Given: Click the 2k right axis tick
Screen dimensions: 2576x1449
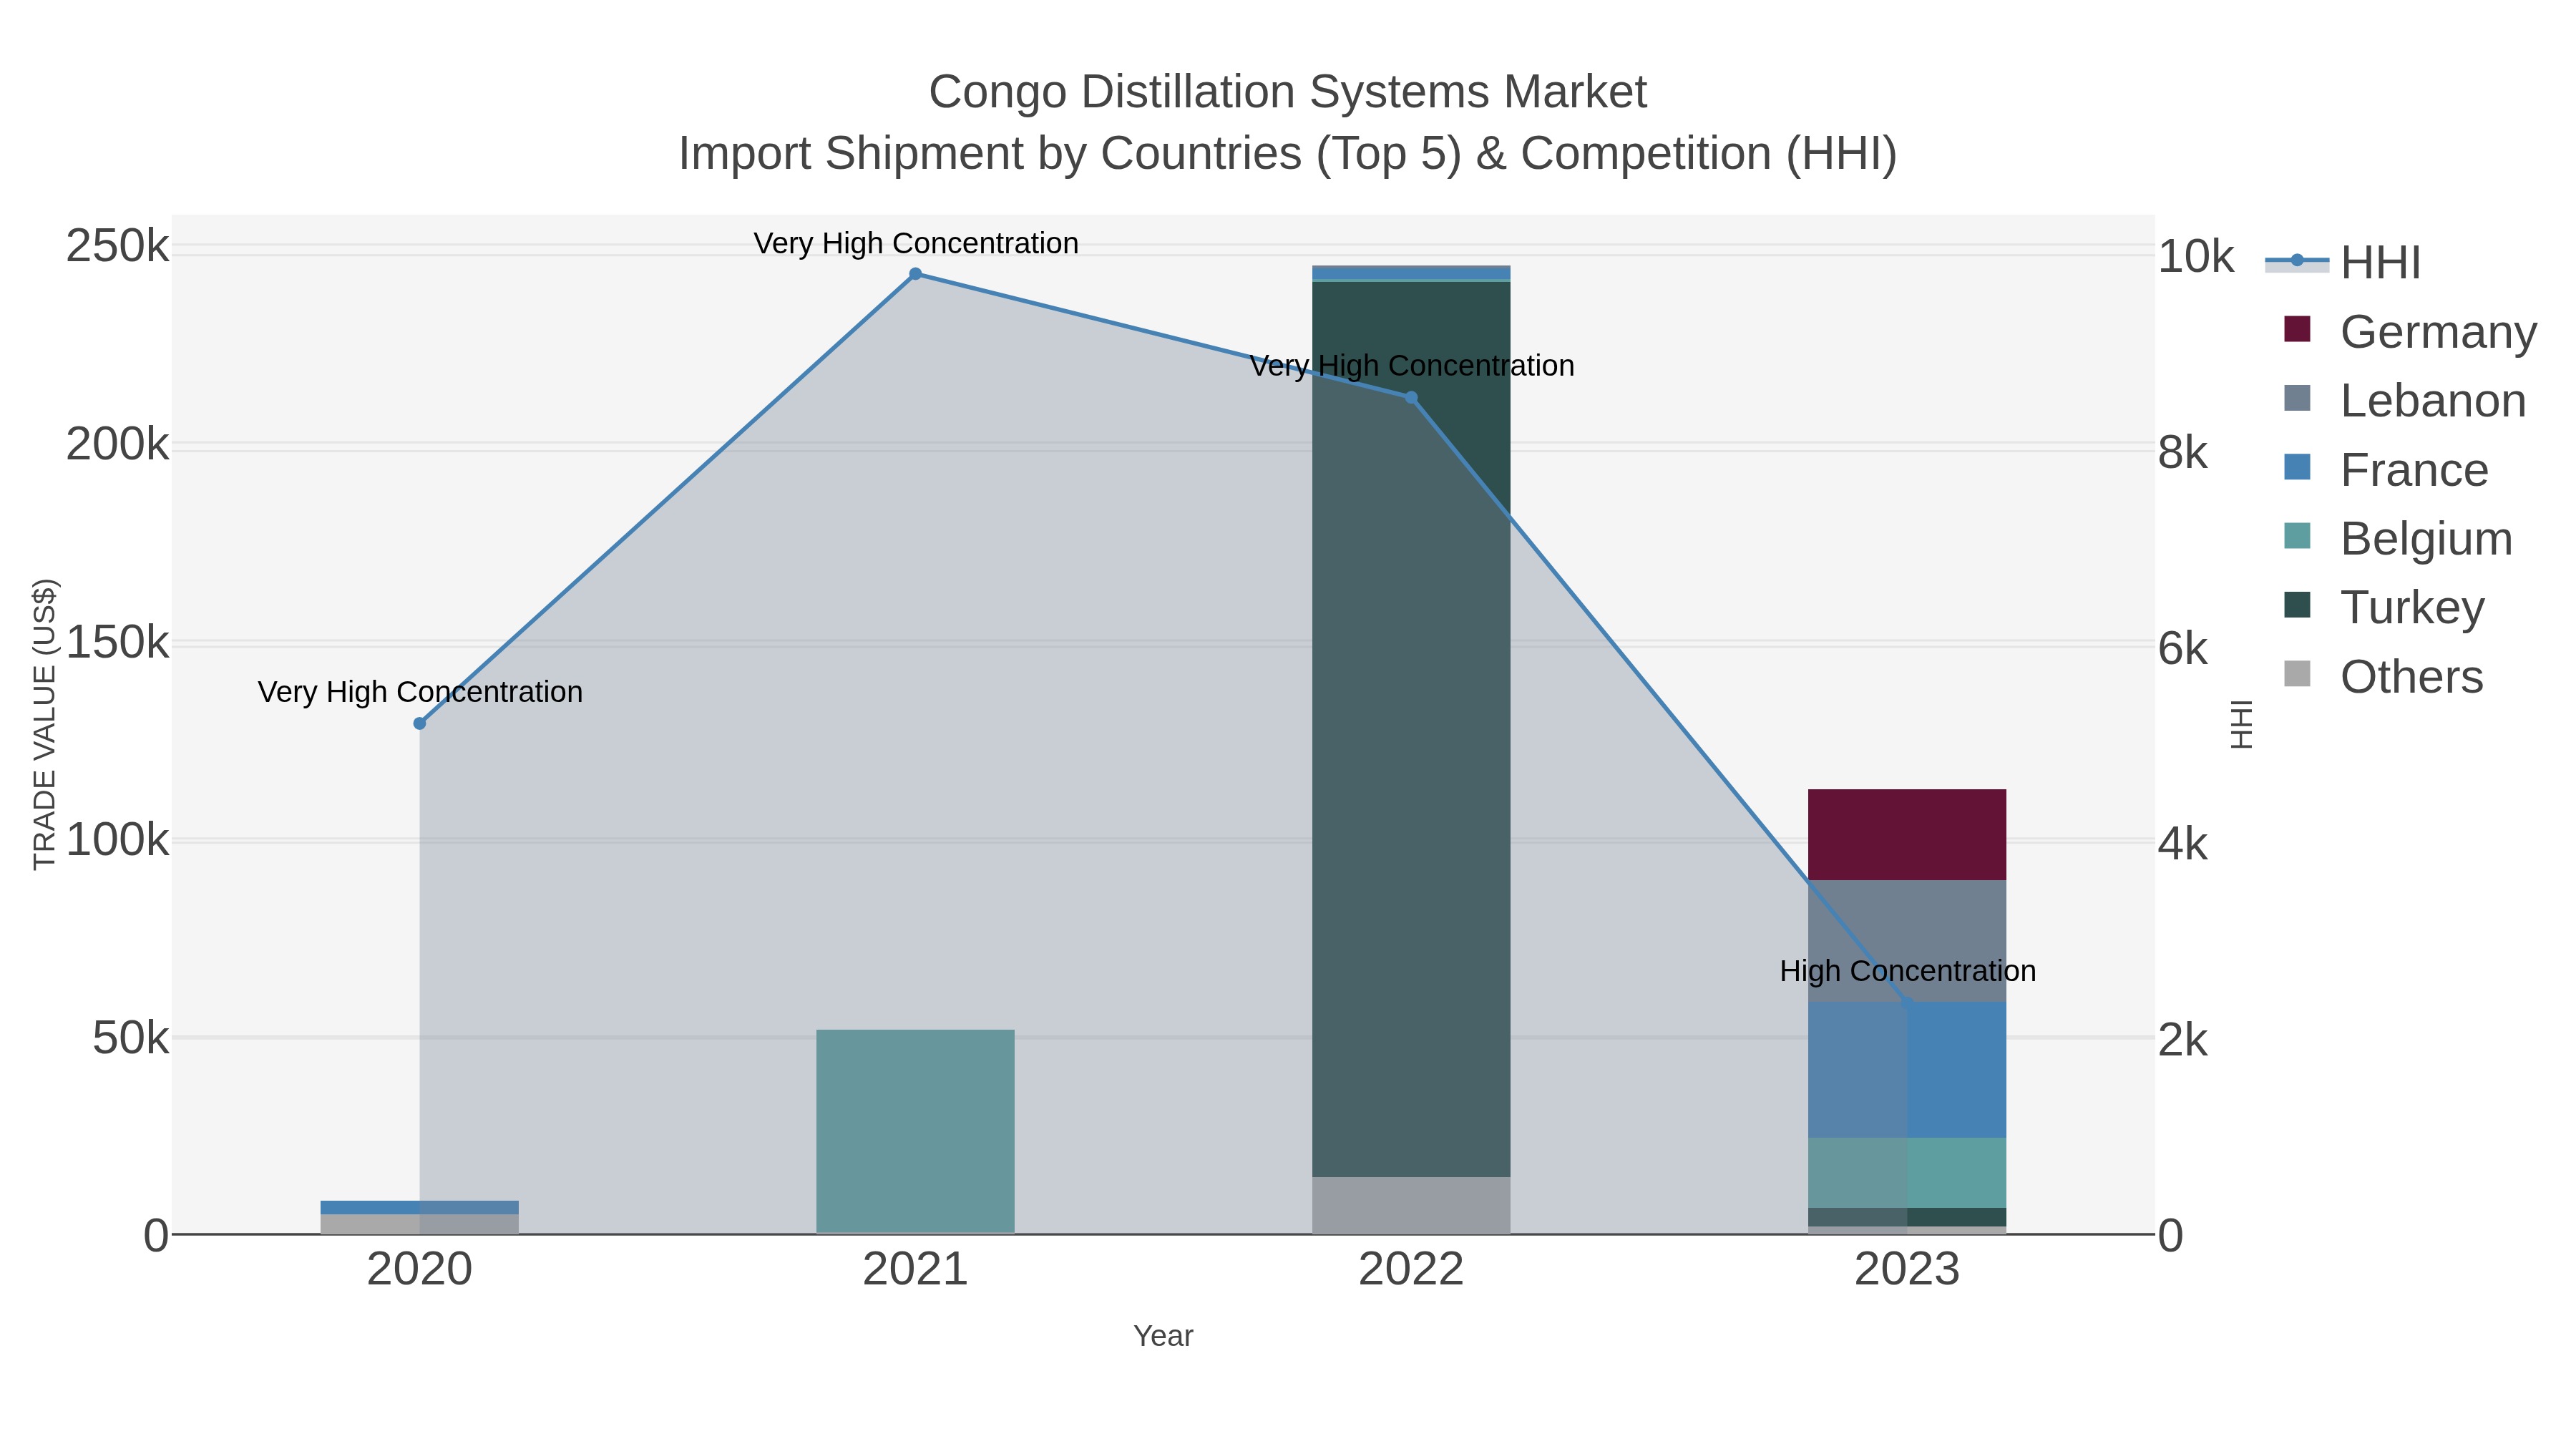Looking at the screenshot, I should 2182,1040.
